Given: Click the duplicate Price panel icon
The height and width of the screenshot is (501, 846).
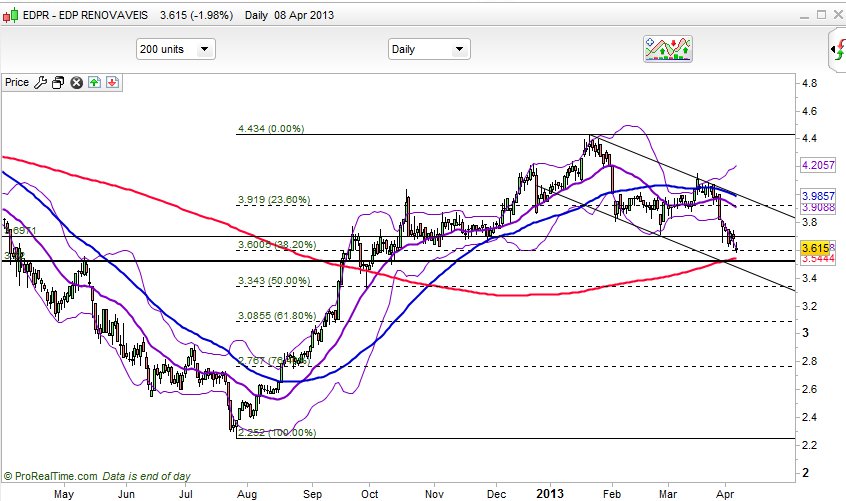Looking at the screenshot, I should pos(58,83).
